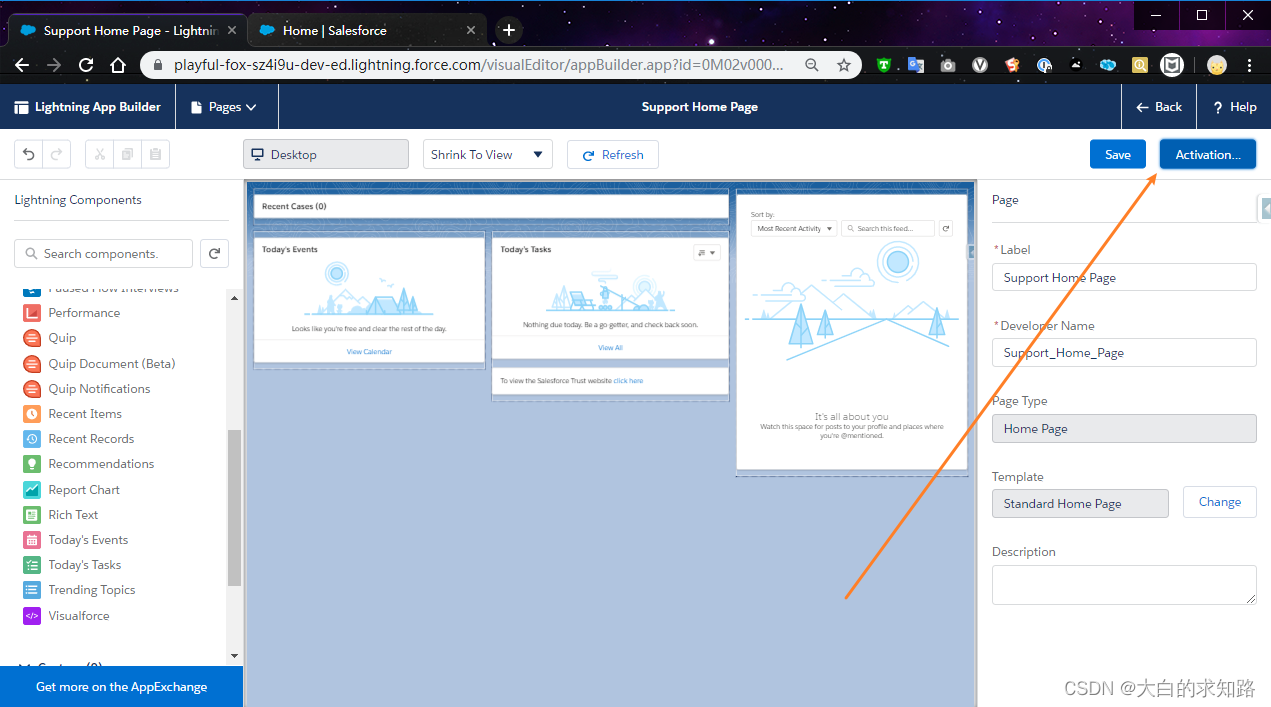Open the Pages dropdown menu
The width and height of the screenshot is (1271, 707).
click(x=226, y=107)
